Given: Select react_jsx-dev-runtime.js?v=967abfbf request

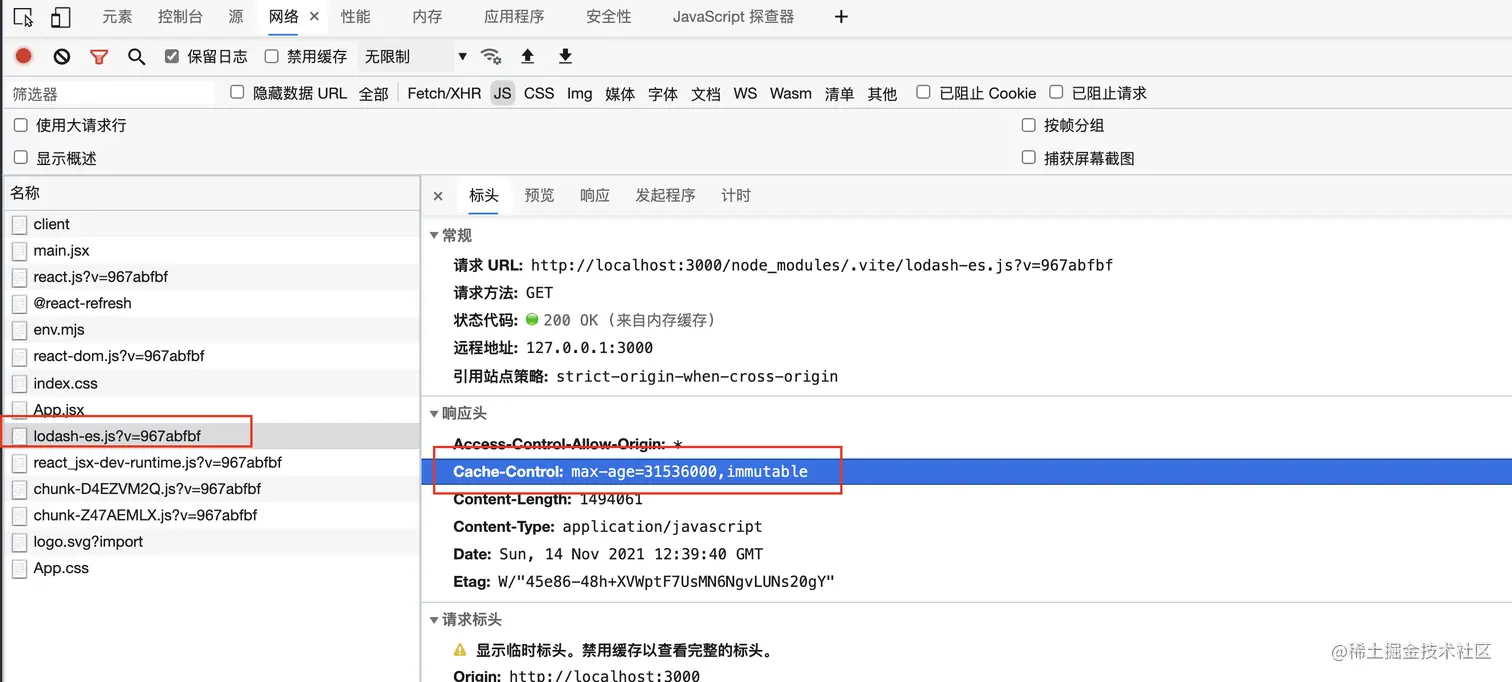Looking at the screenshot, I should click(x=210, y=463).
